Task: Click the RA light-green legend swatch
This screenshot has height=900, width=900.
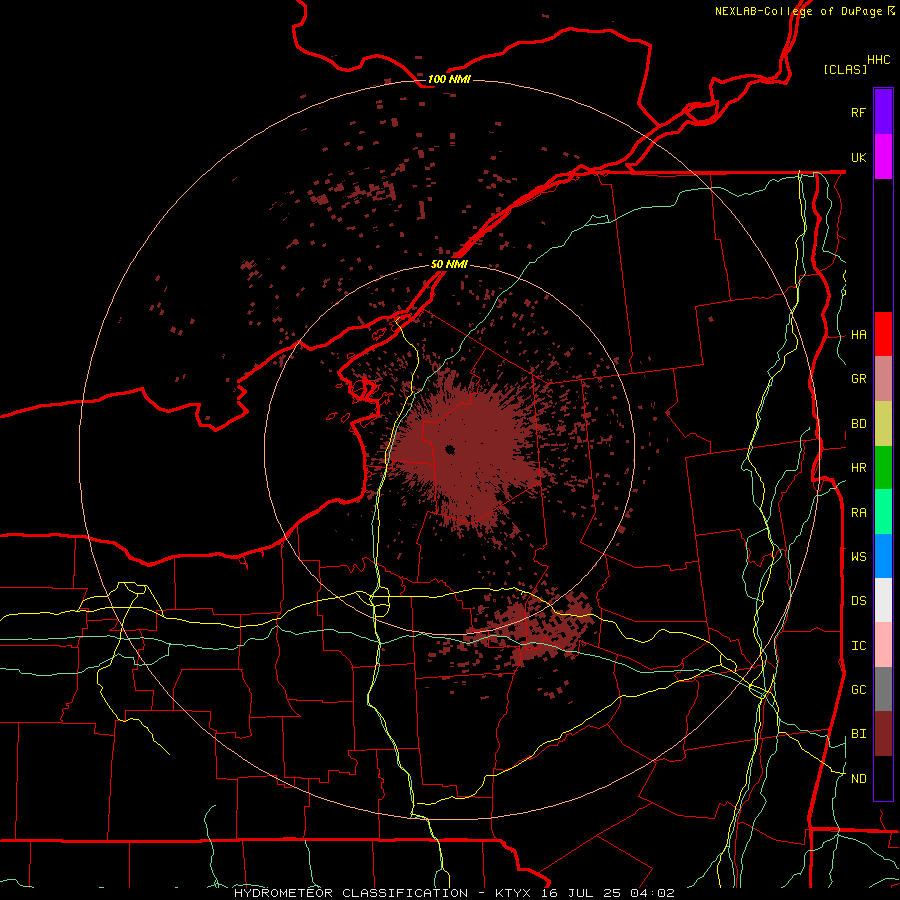Action: [883, 512]
